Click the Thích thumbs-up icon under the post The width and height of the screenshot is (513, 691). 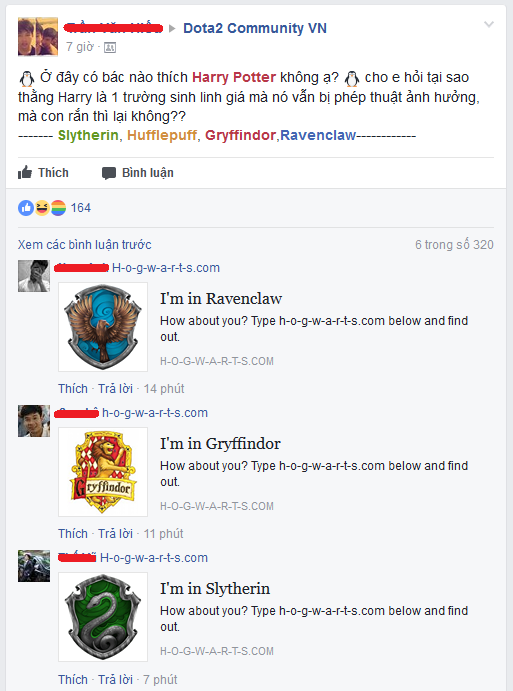25,172
